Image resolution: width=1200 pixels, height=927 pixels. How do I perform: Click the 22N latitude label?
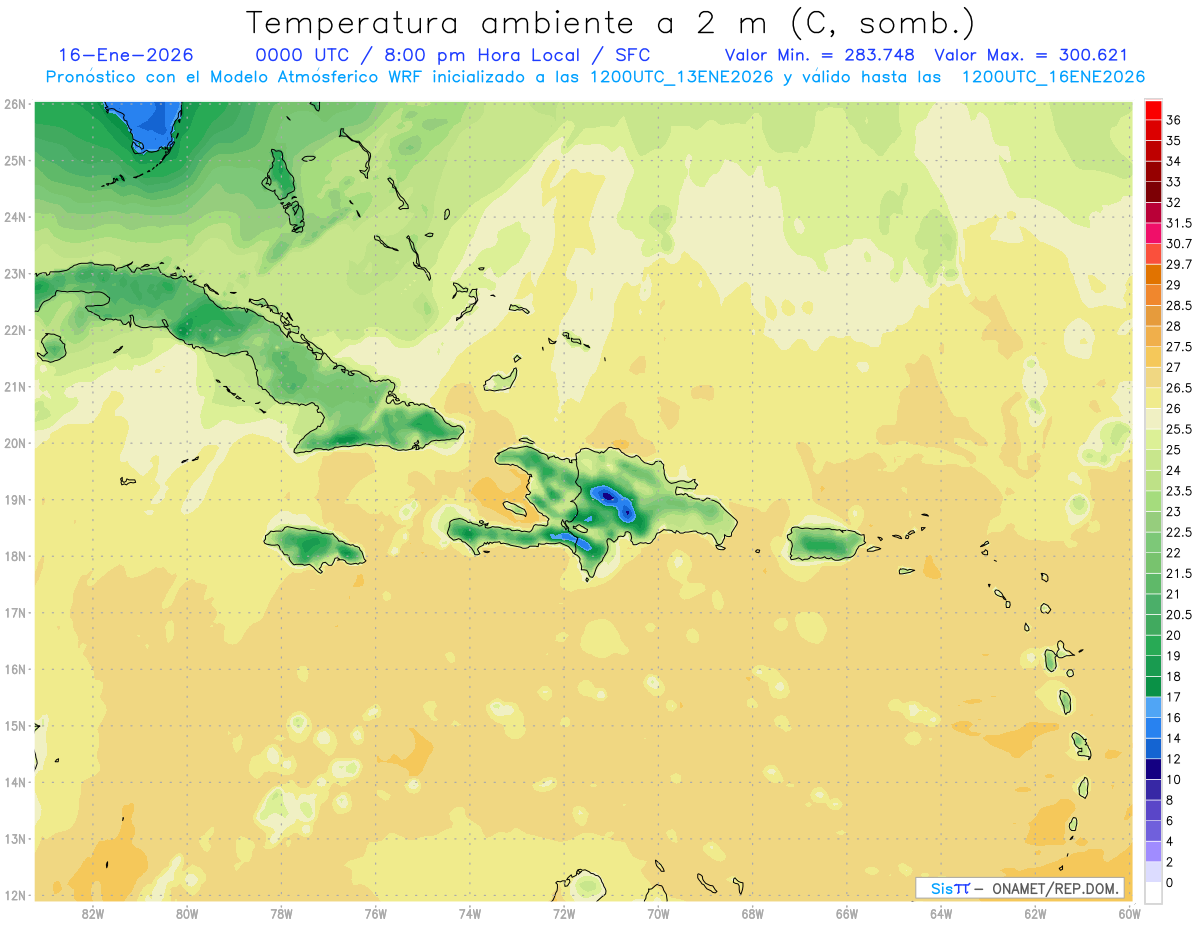pos(14,330)
